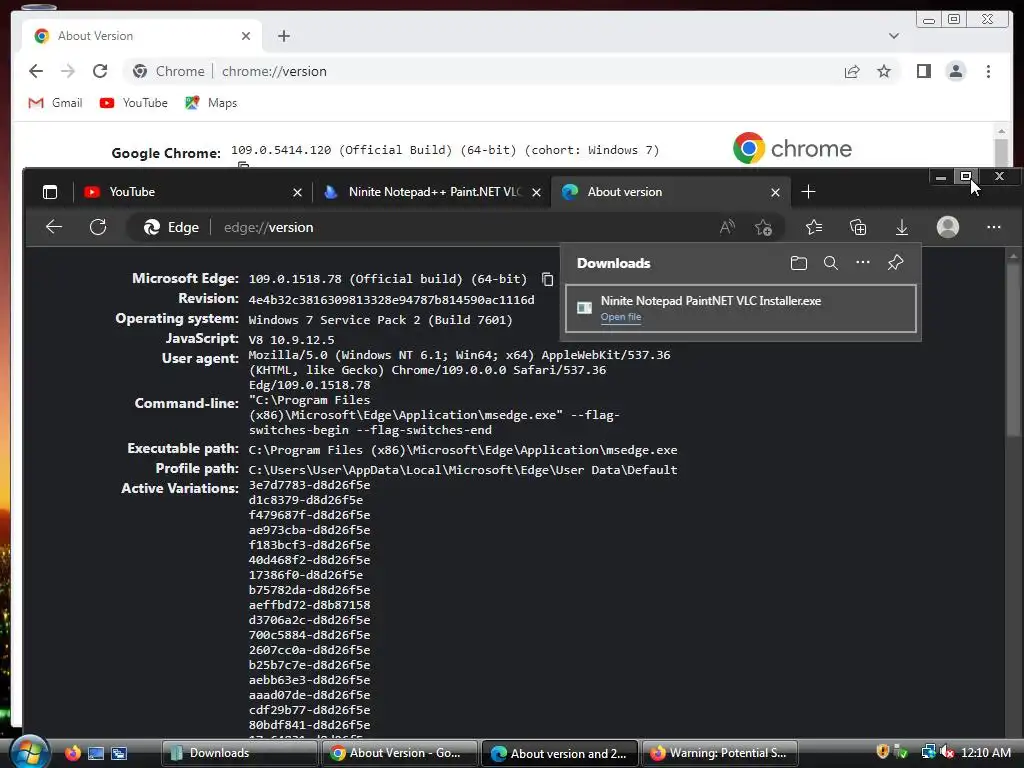The image size is (1024, 768).
Task: Switch to the Ninite tab in Edge
Action: point(431,192)
